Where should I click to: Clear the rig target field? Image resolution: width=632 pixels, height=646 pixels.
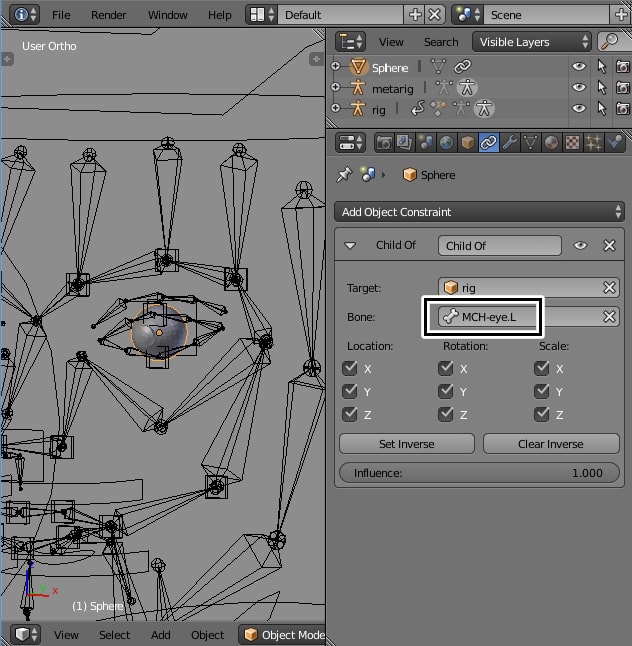click(609, 287)
